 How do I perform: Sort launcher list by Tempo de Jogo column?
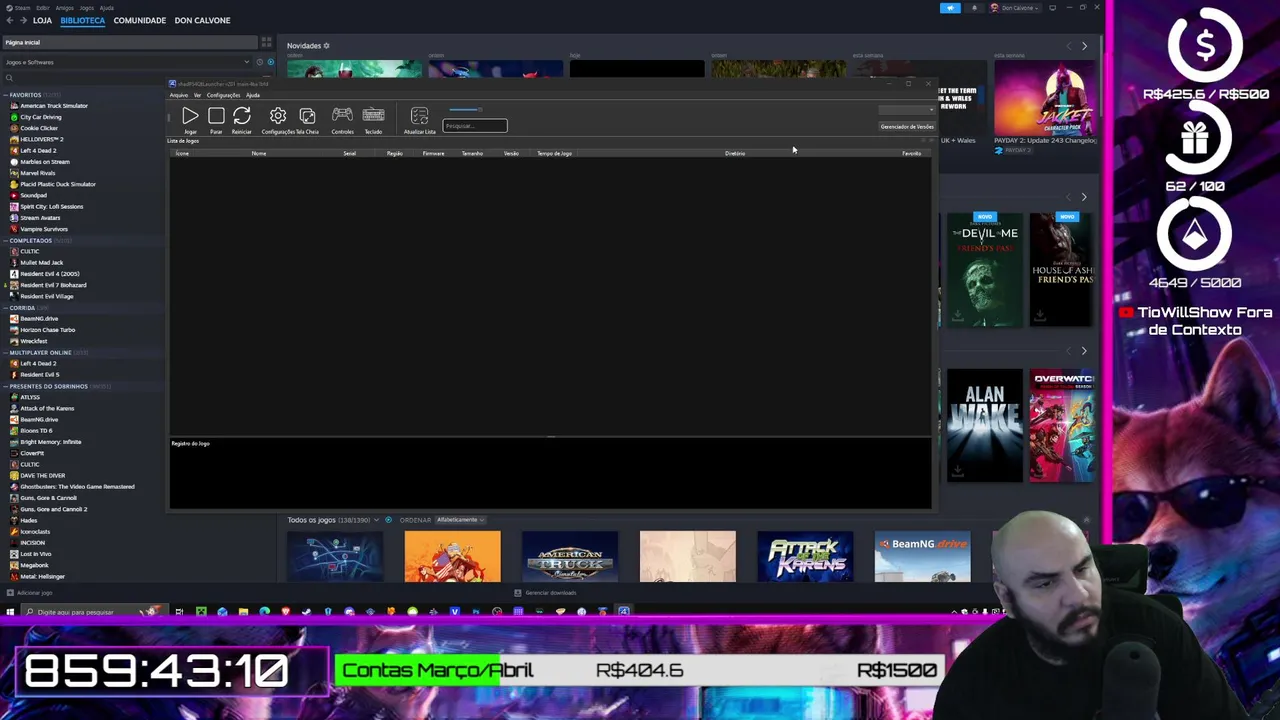pos(554,153)
